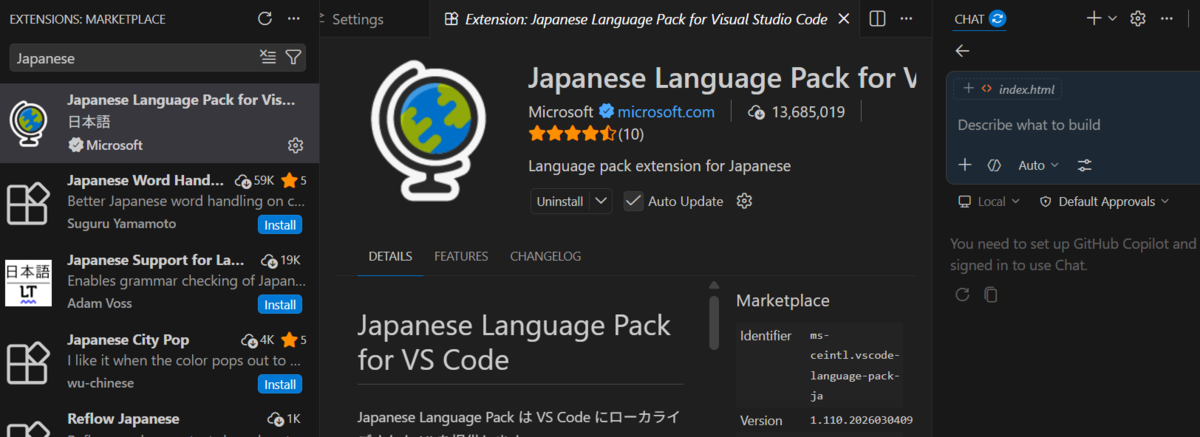Close the Japanese Language Pack extension tab
This screenshot has width=1200, height=437.
tap(844, 19)
